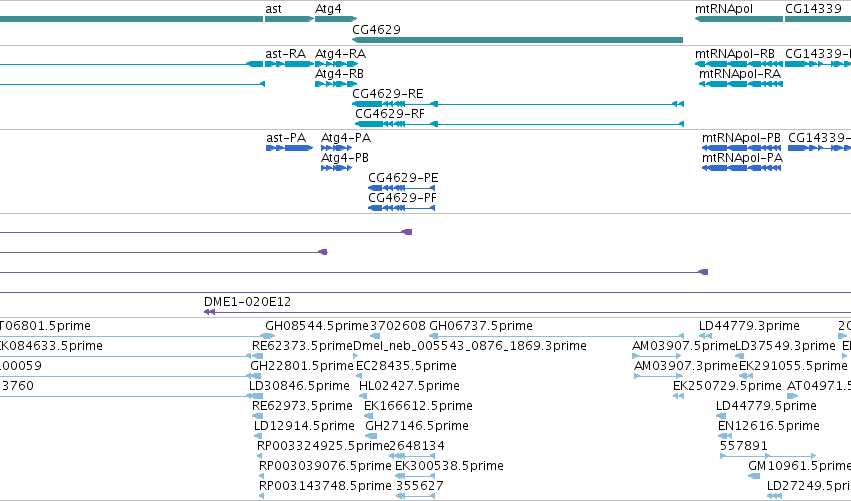Click the mtRNApol gene label
Screen dimensions: 851x501
point(723,9)
